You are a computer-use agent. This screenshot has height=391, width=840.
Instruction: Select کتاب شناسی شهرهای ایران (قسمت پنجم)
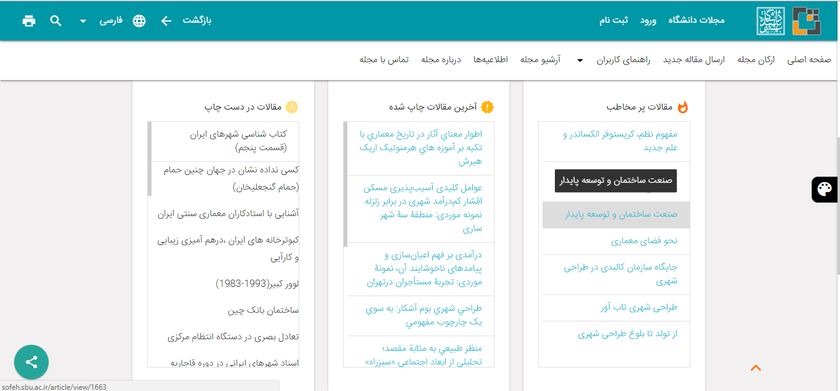pyautogui.click(x=239, y=141)
